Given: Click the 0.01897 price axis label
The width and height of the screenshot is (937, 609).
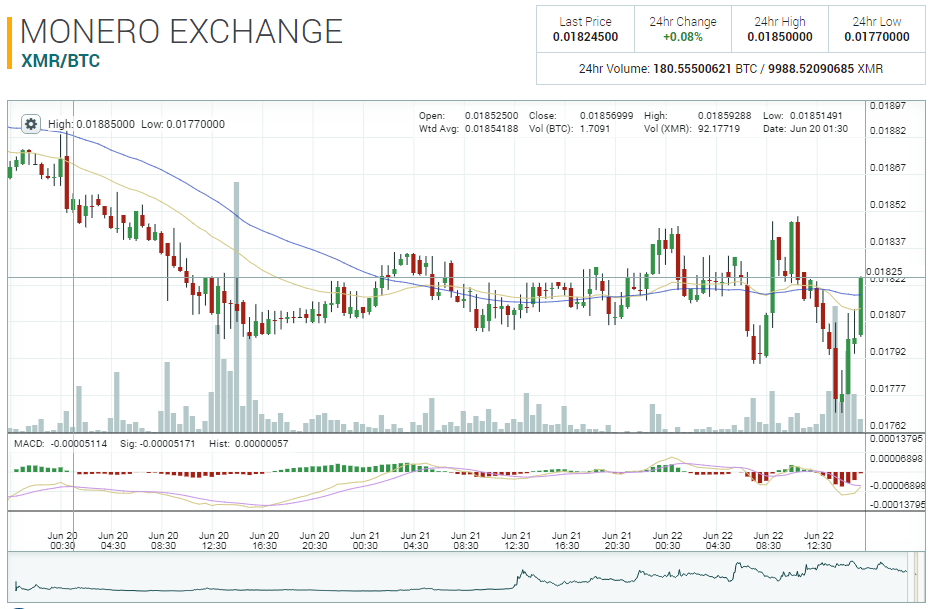Looking at the screenshot, I should (887, 106).
